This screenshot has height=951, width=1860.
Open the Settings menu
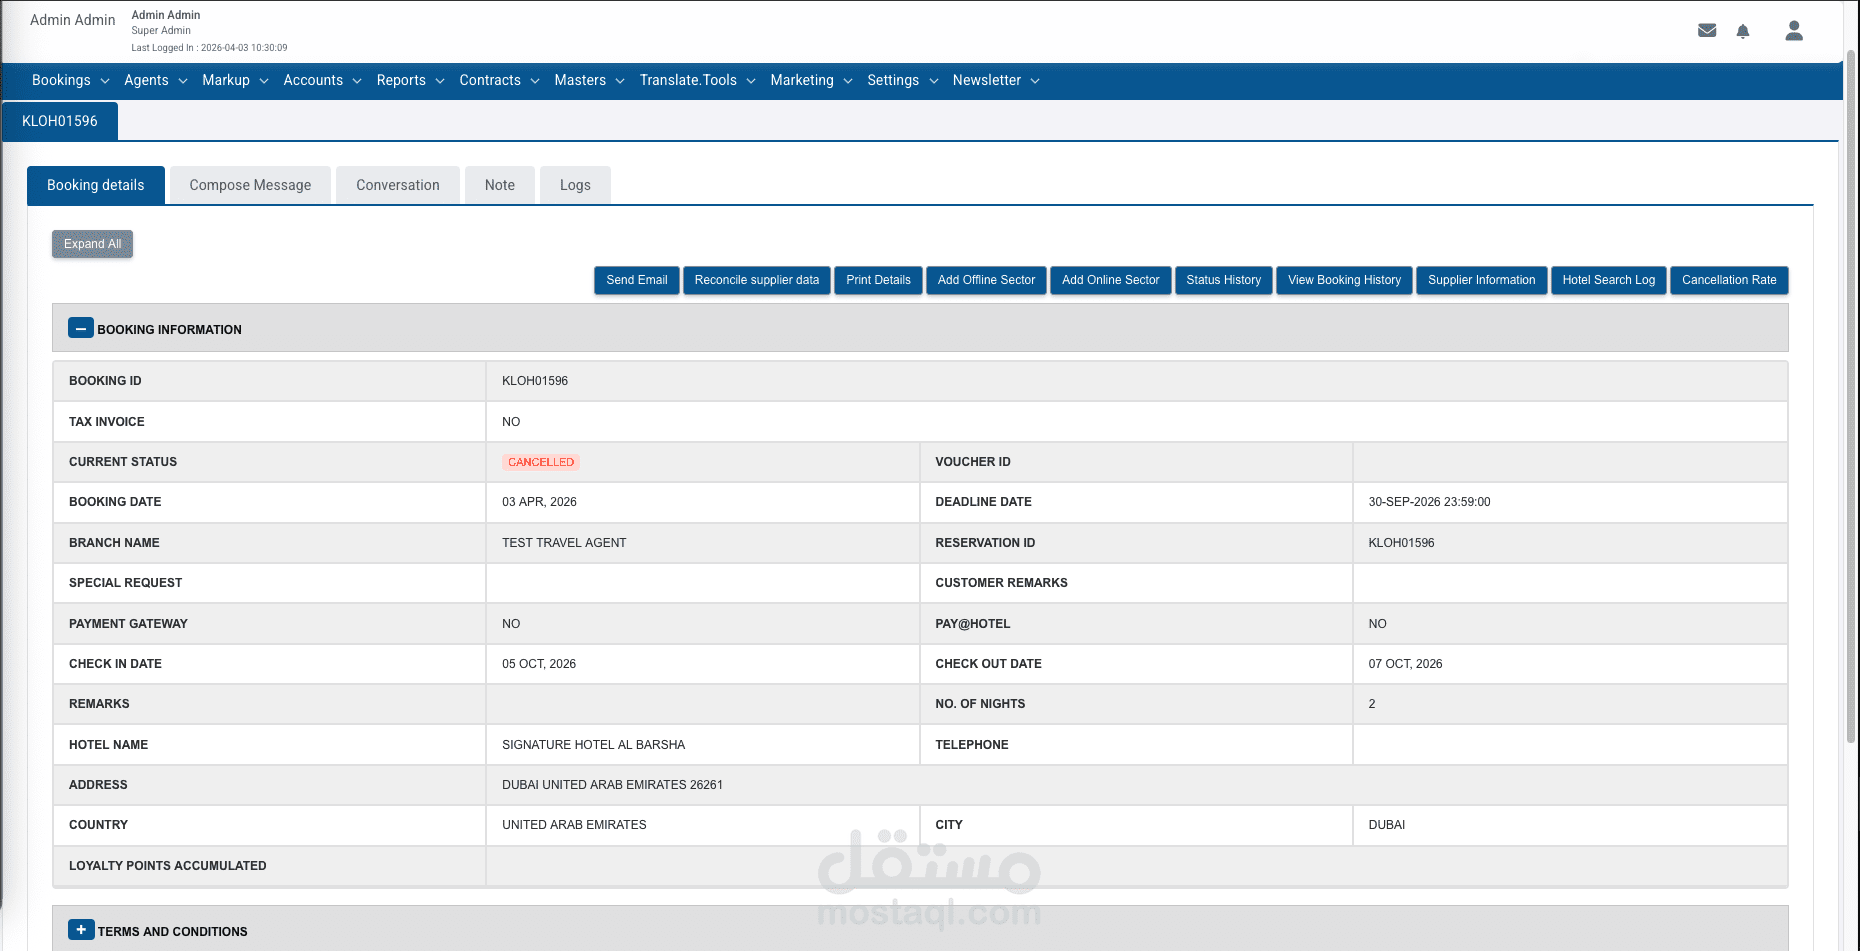tap(903, 80)
